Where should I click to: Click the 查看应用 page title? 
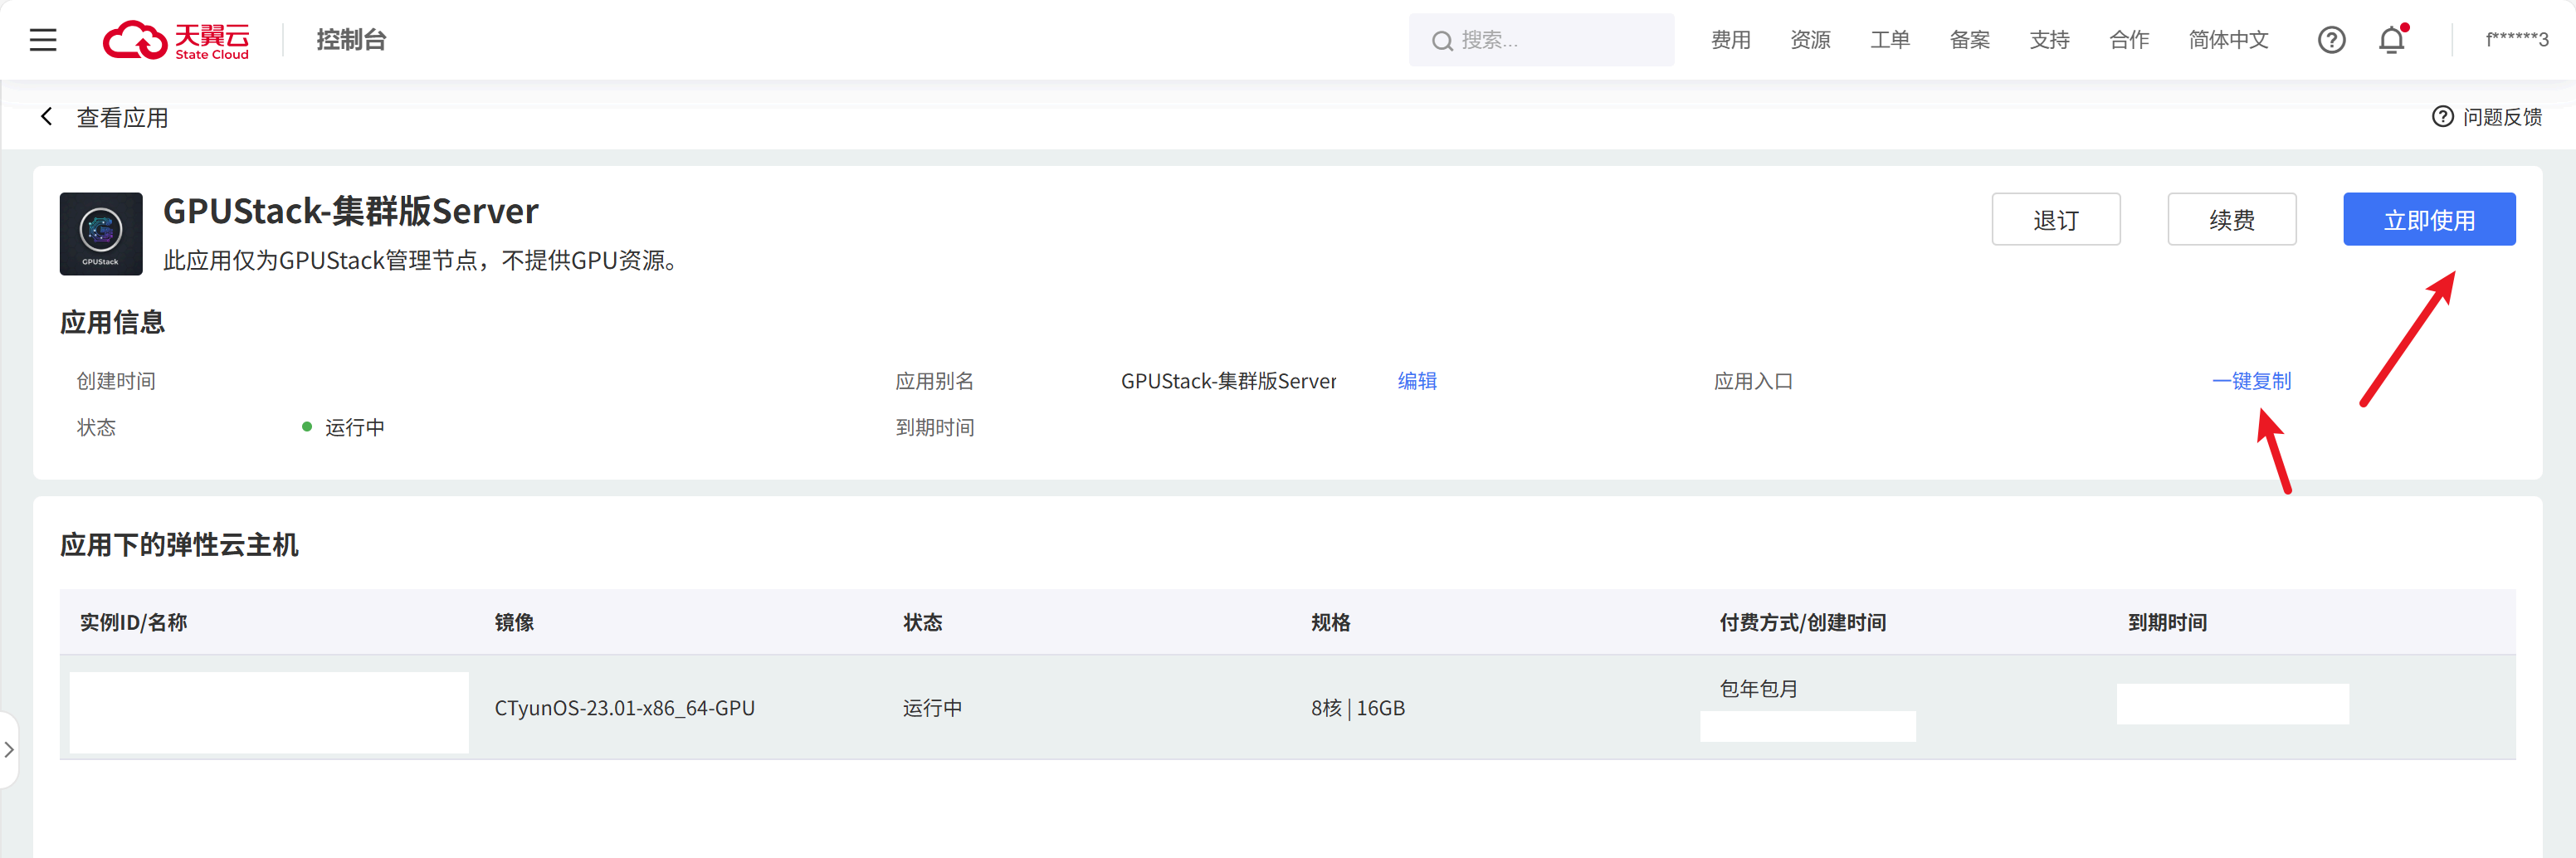(122, 118)
